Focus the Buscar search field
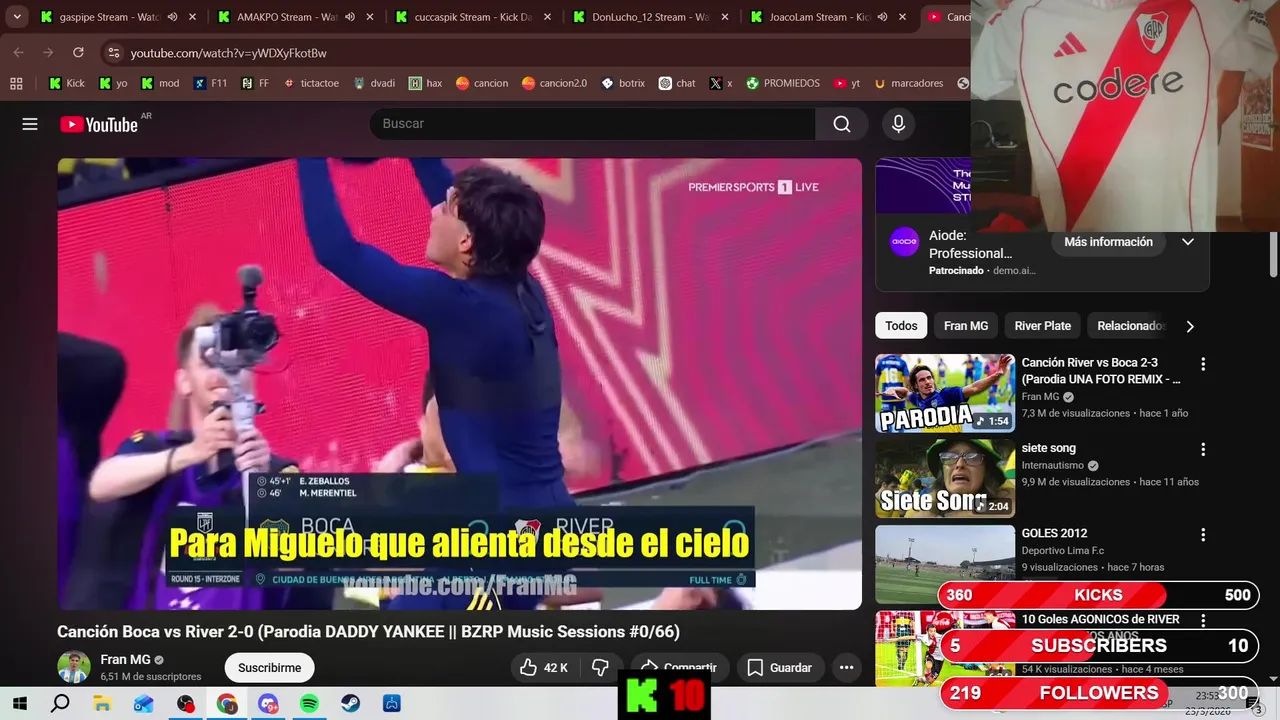Image resolution: width=1280 pixels, height=720 pixels. click(x=593, y=124)
